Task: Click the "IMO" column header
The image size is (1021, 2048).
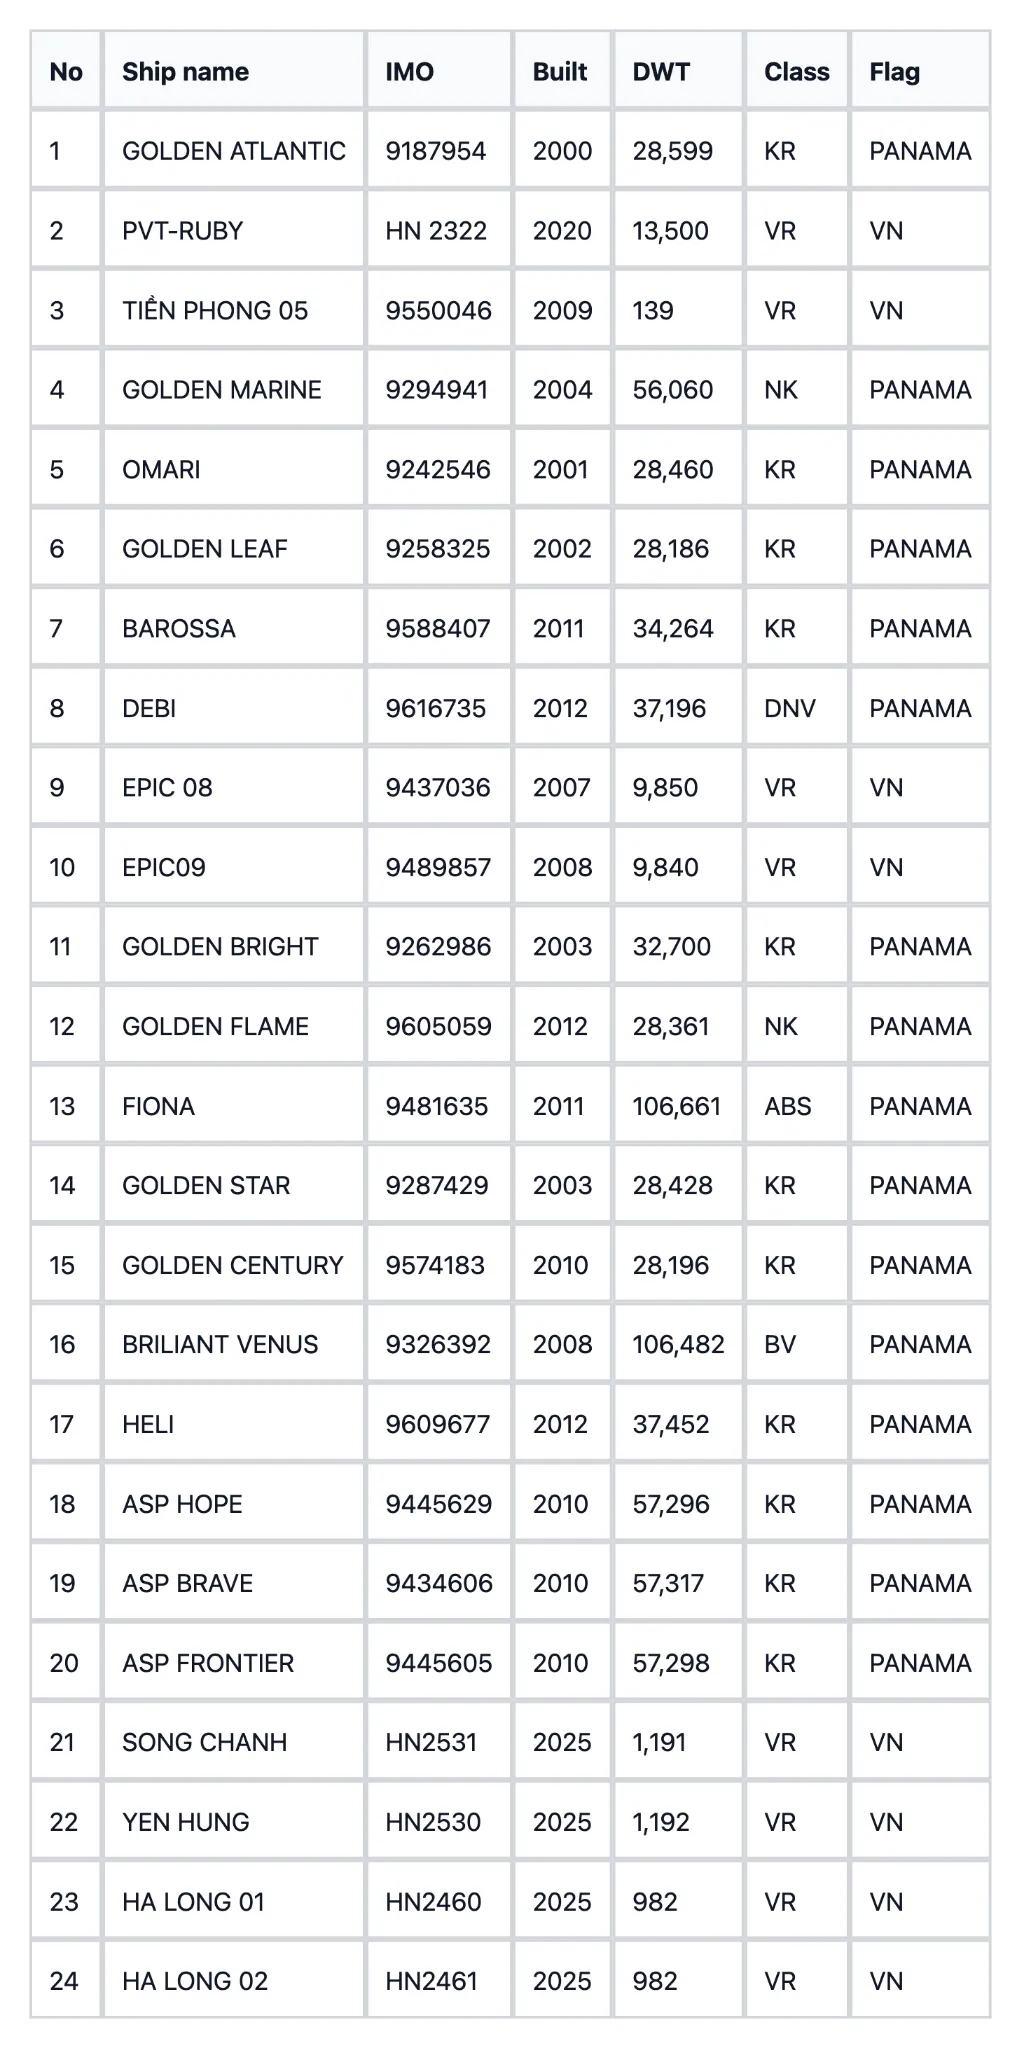Action: [409, 72]
